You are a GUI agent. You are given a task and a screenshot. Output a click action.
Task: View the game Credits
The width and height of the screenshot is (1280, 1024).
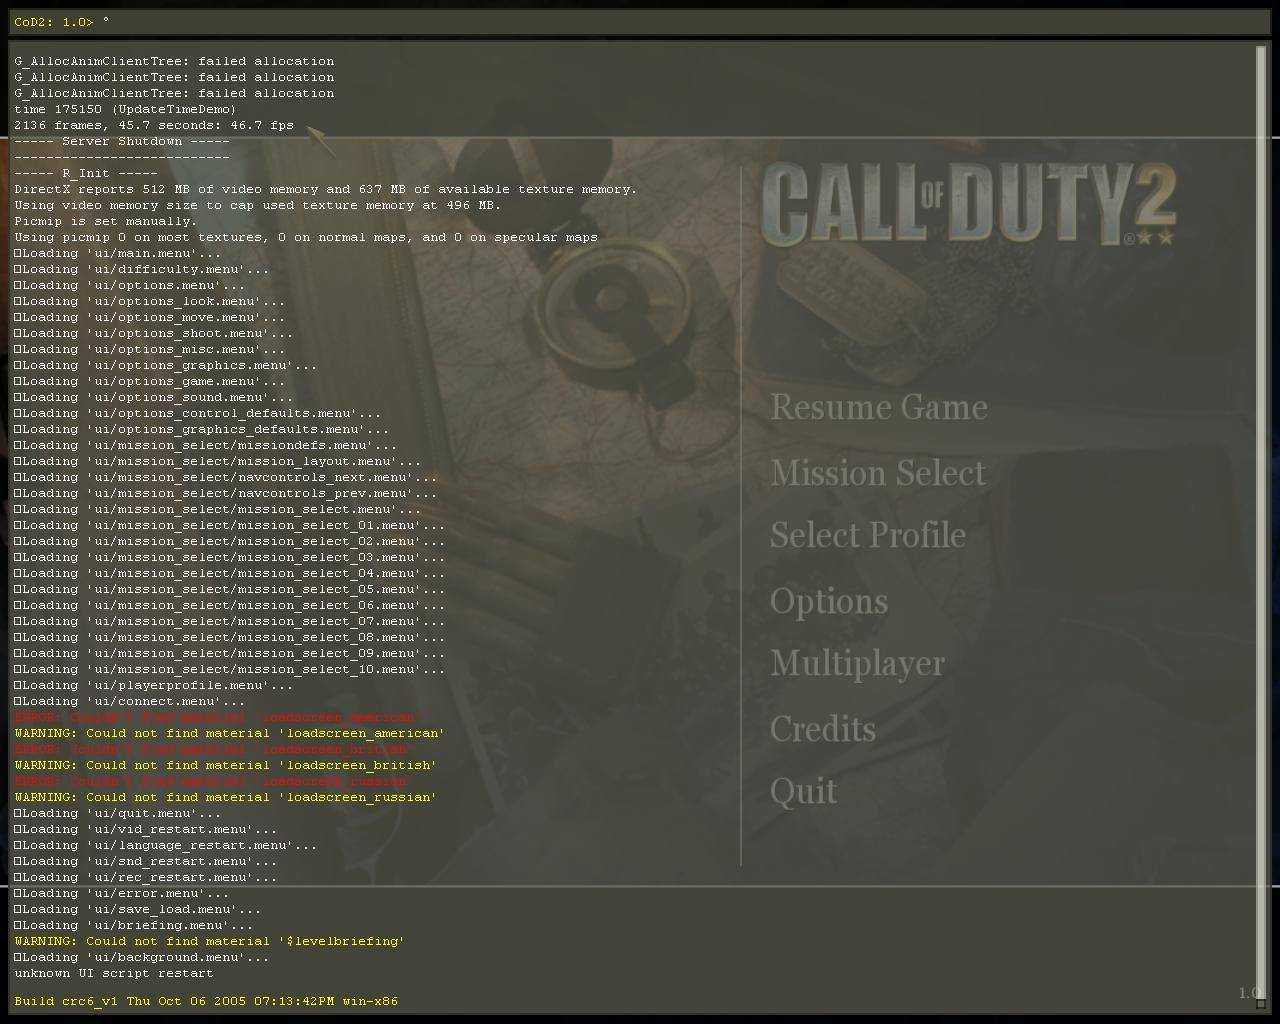pyautogui.click(x=822, y=729)
